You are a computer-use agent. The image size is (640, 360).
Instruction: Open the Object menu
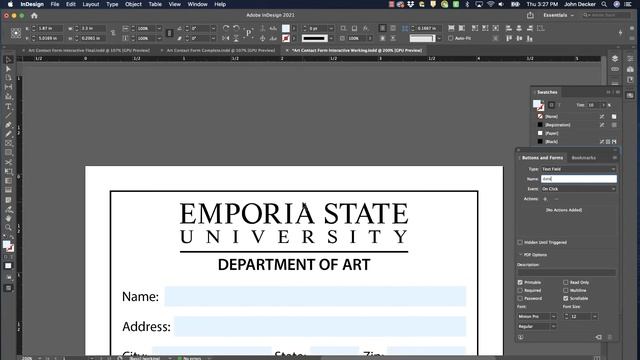click(133, 4)
